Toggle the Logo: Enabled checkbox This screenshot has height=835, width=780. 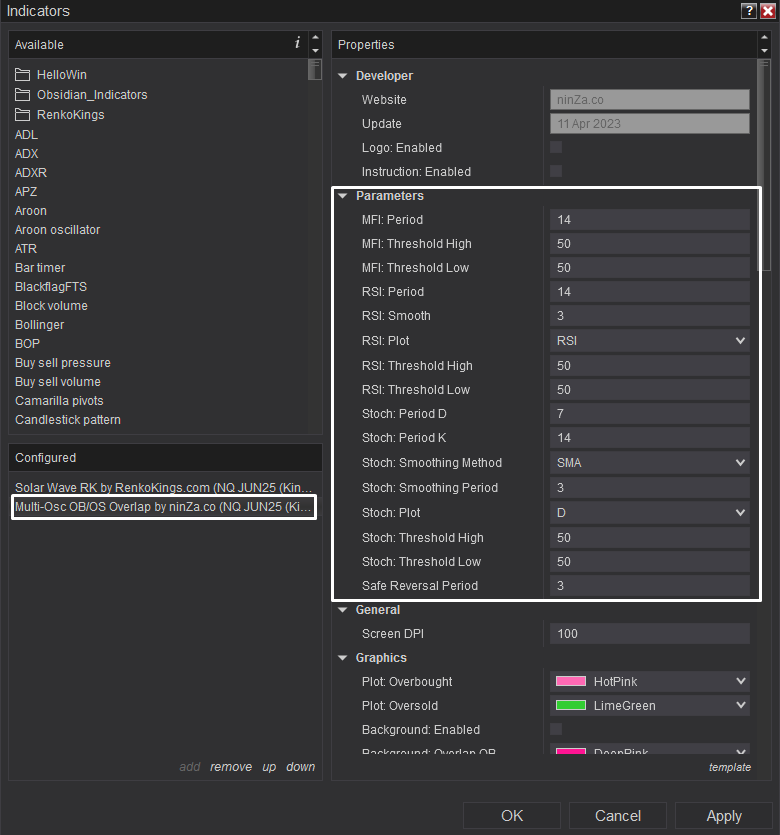tap(556, 147)
